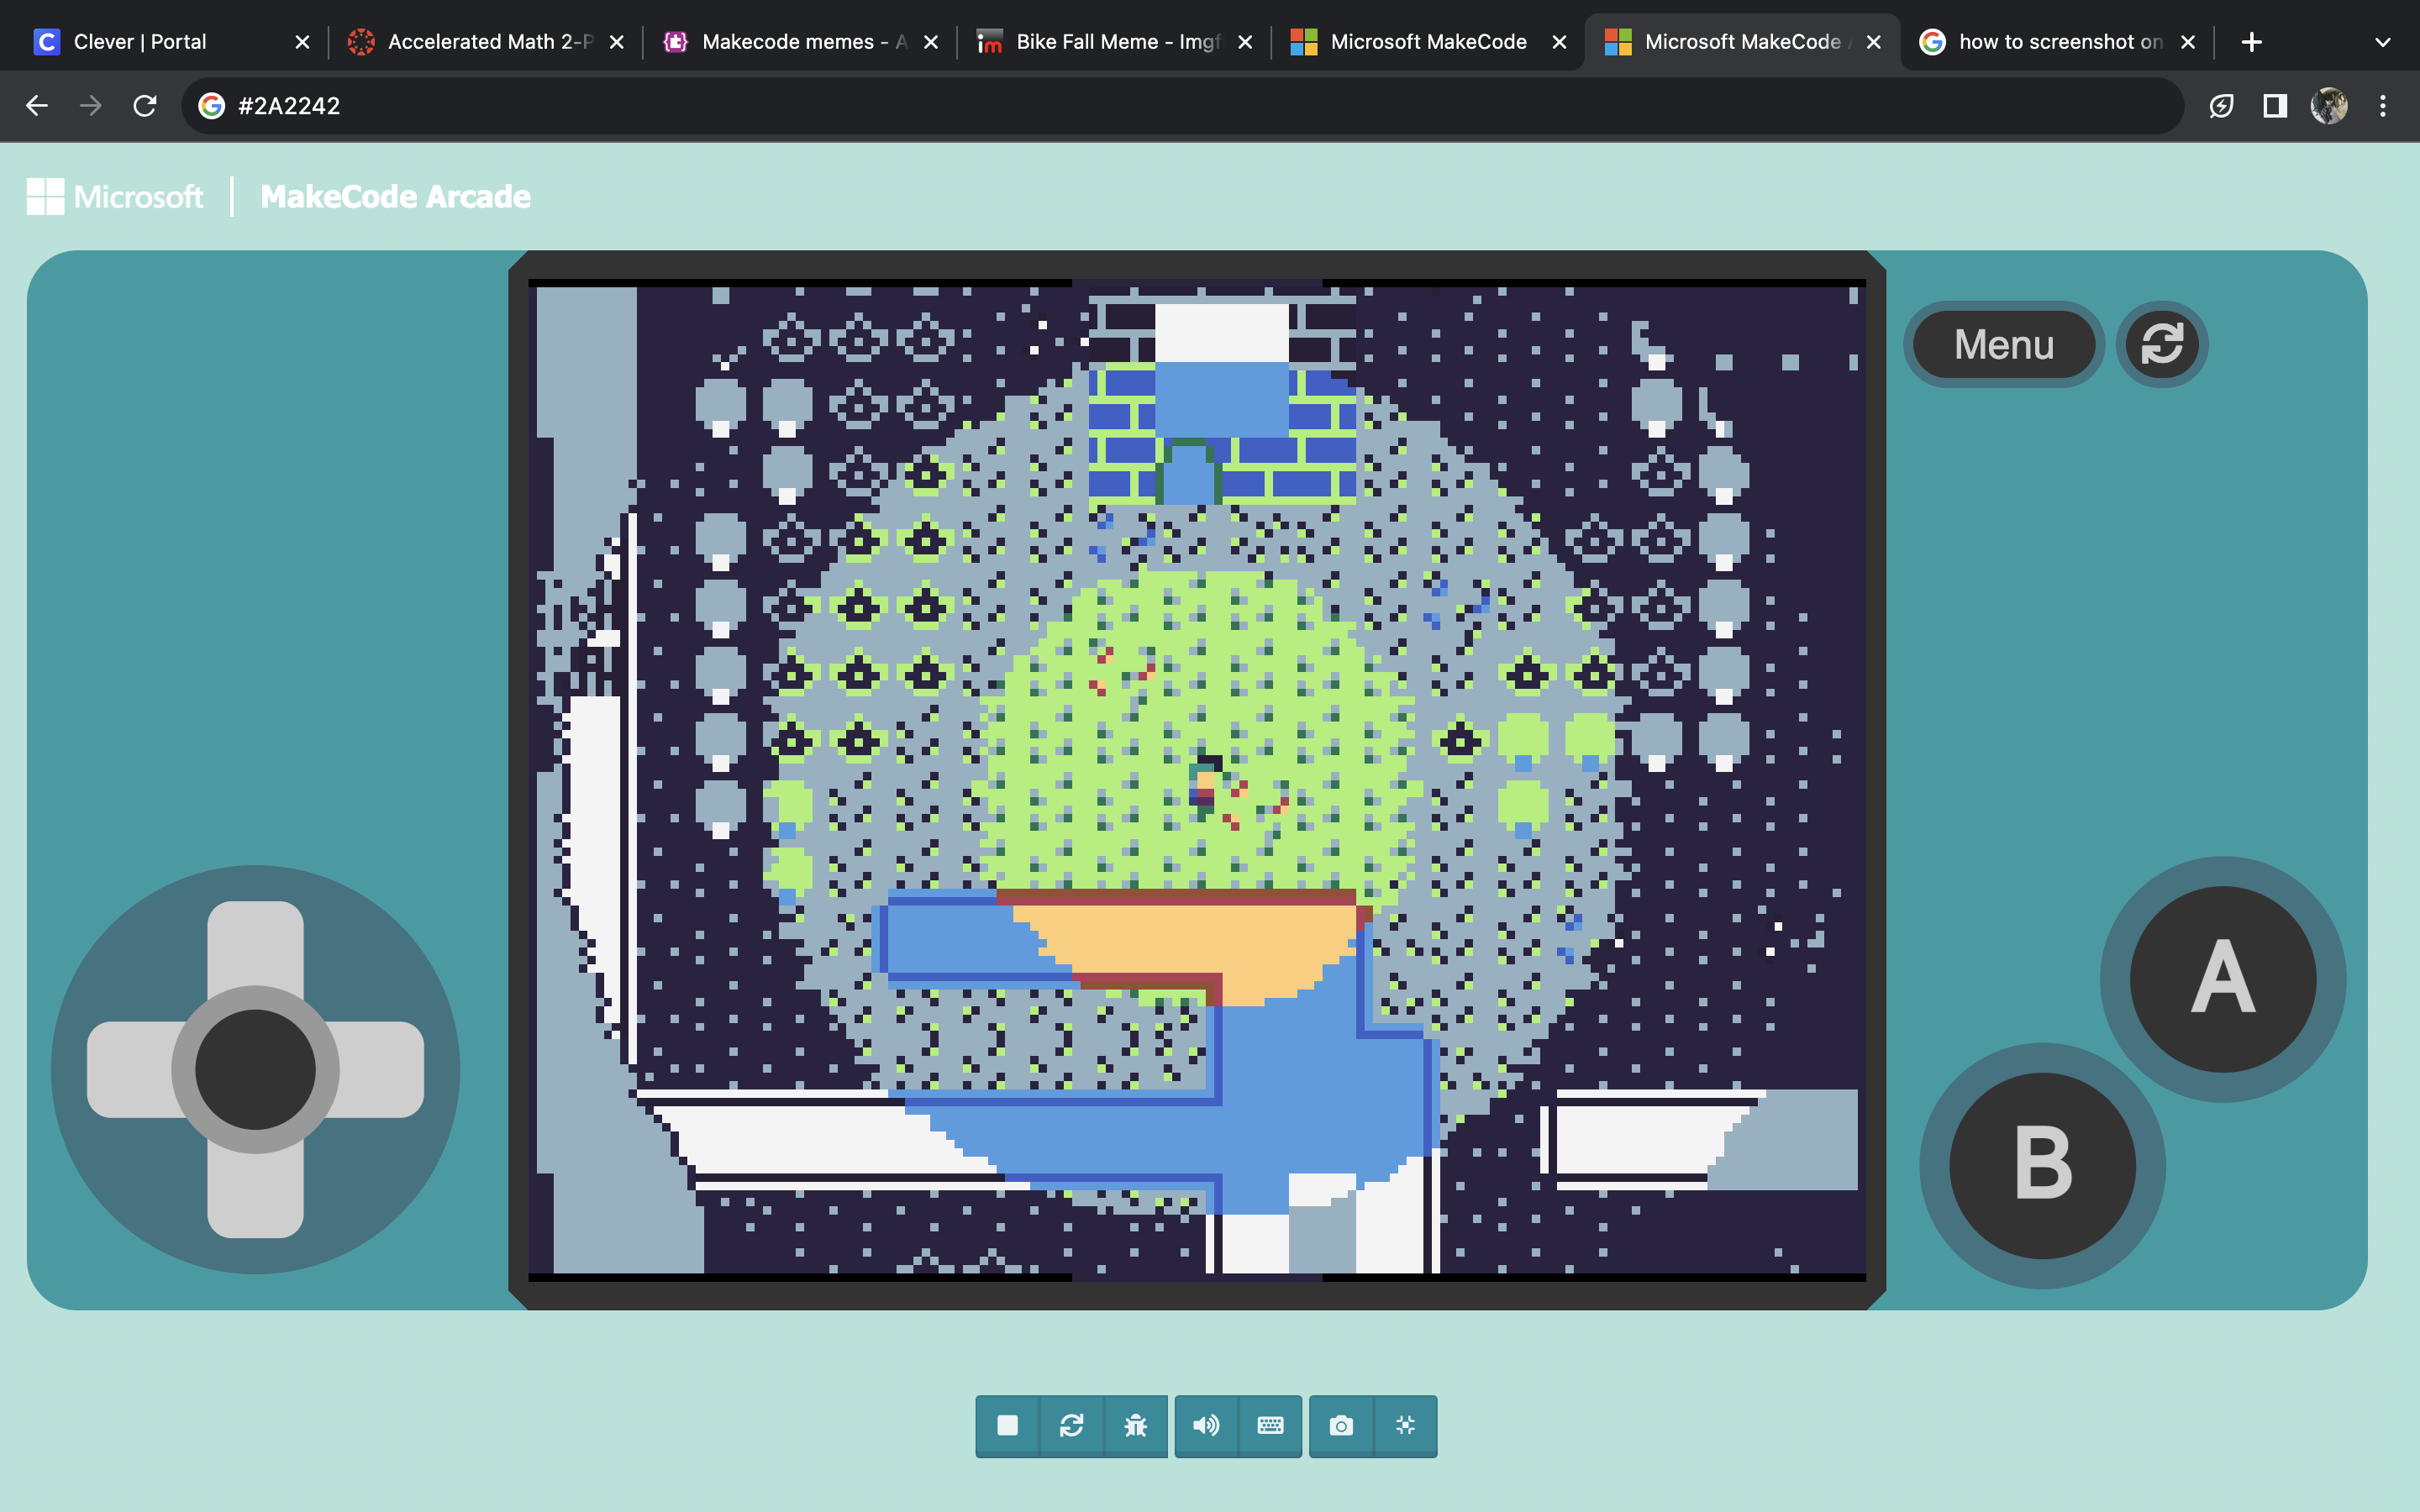The image size is (2420, 1512).
Task: Click the circular reset button beside Menu
Action: pos(2161,344)
